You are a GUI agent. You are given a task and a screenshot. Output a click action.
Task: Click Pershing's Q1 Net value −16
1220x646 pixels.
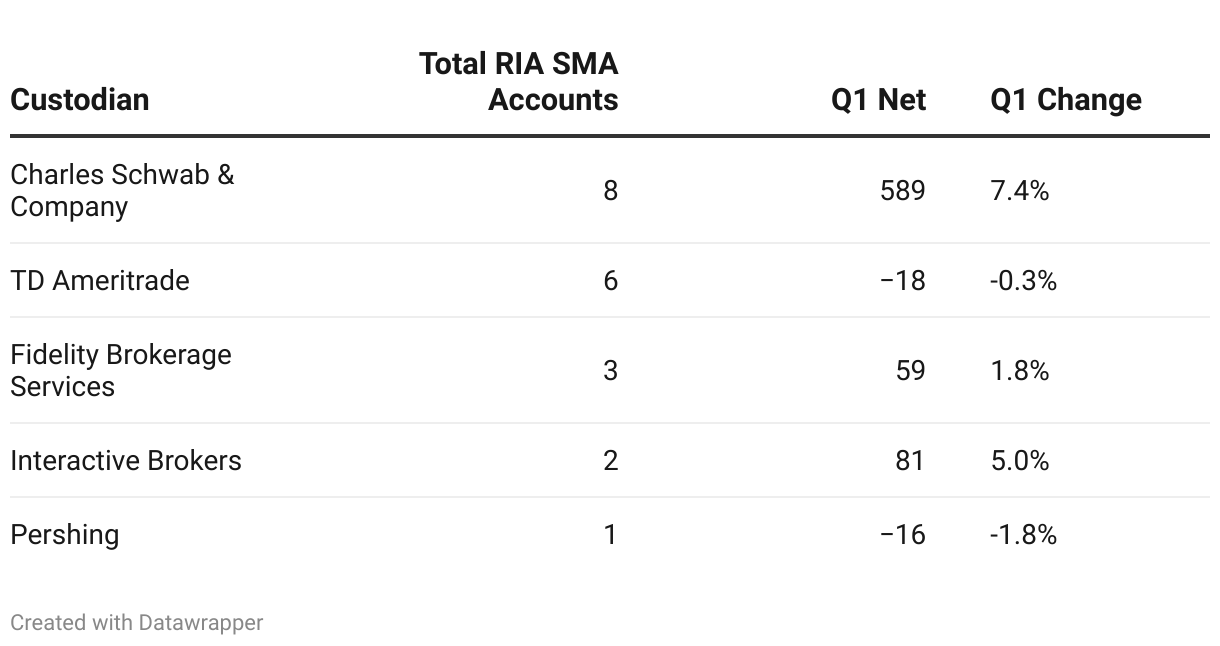click(902, 535)
